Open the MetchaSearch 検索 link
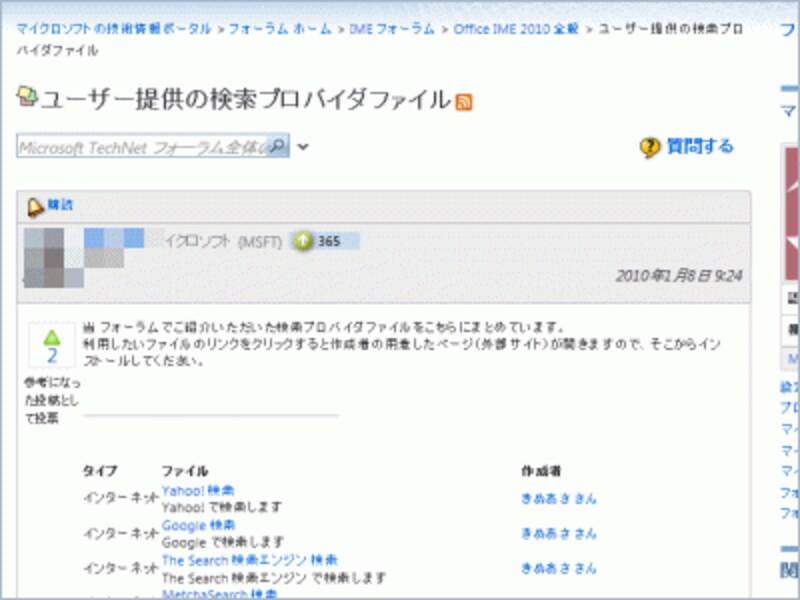 tap(219, 594)
